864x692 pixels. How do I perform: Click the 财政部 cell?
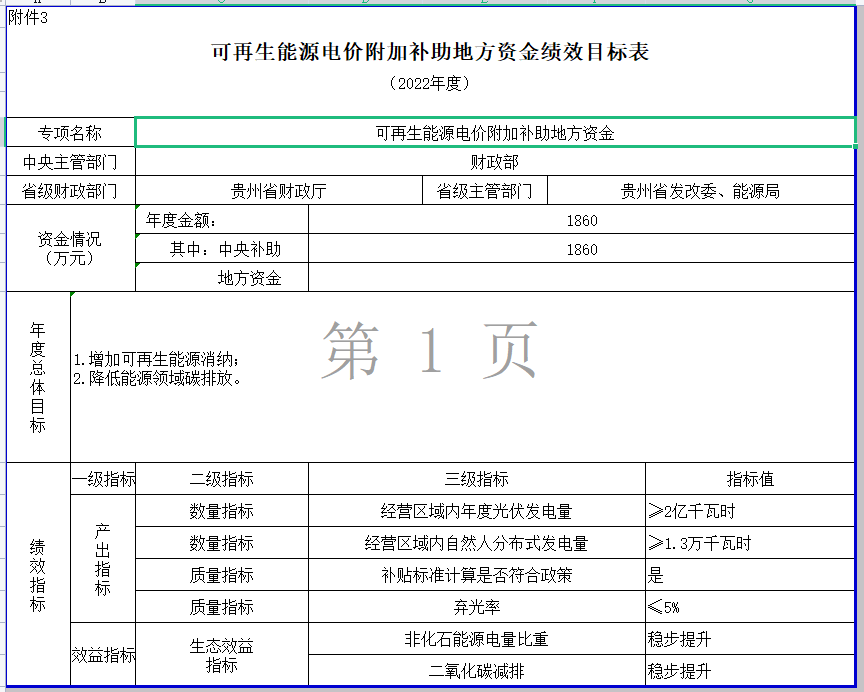click(x=494, y=162)
